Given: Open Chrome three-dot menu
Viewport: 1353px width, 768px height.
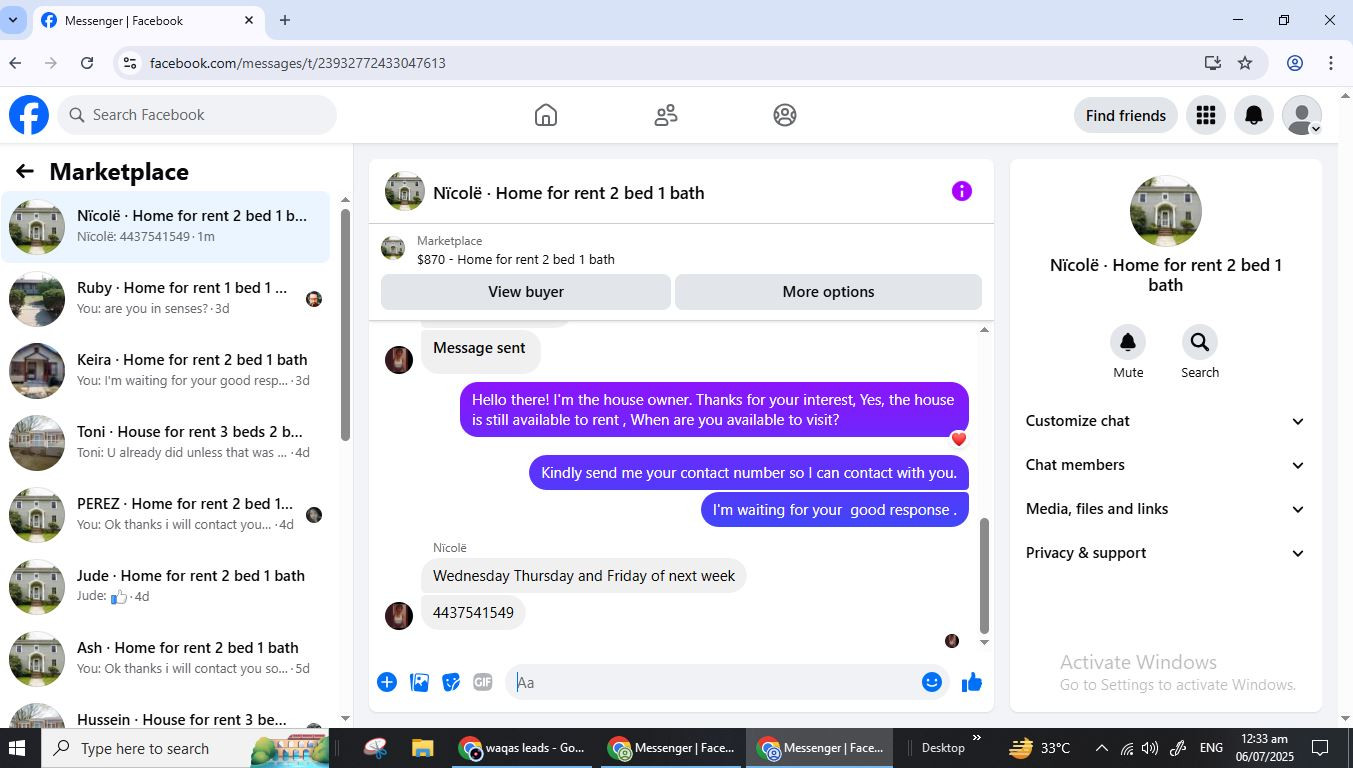Looking at the screenshot, I should pos(1331,63).
